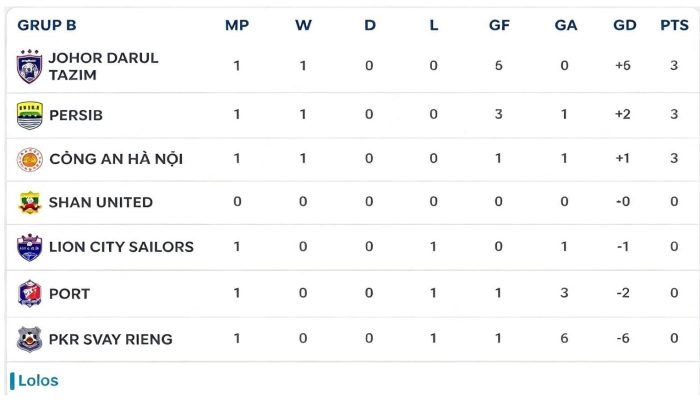
Task: Click the Persib team logo
Action: click(x=29, y=115)
